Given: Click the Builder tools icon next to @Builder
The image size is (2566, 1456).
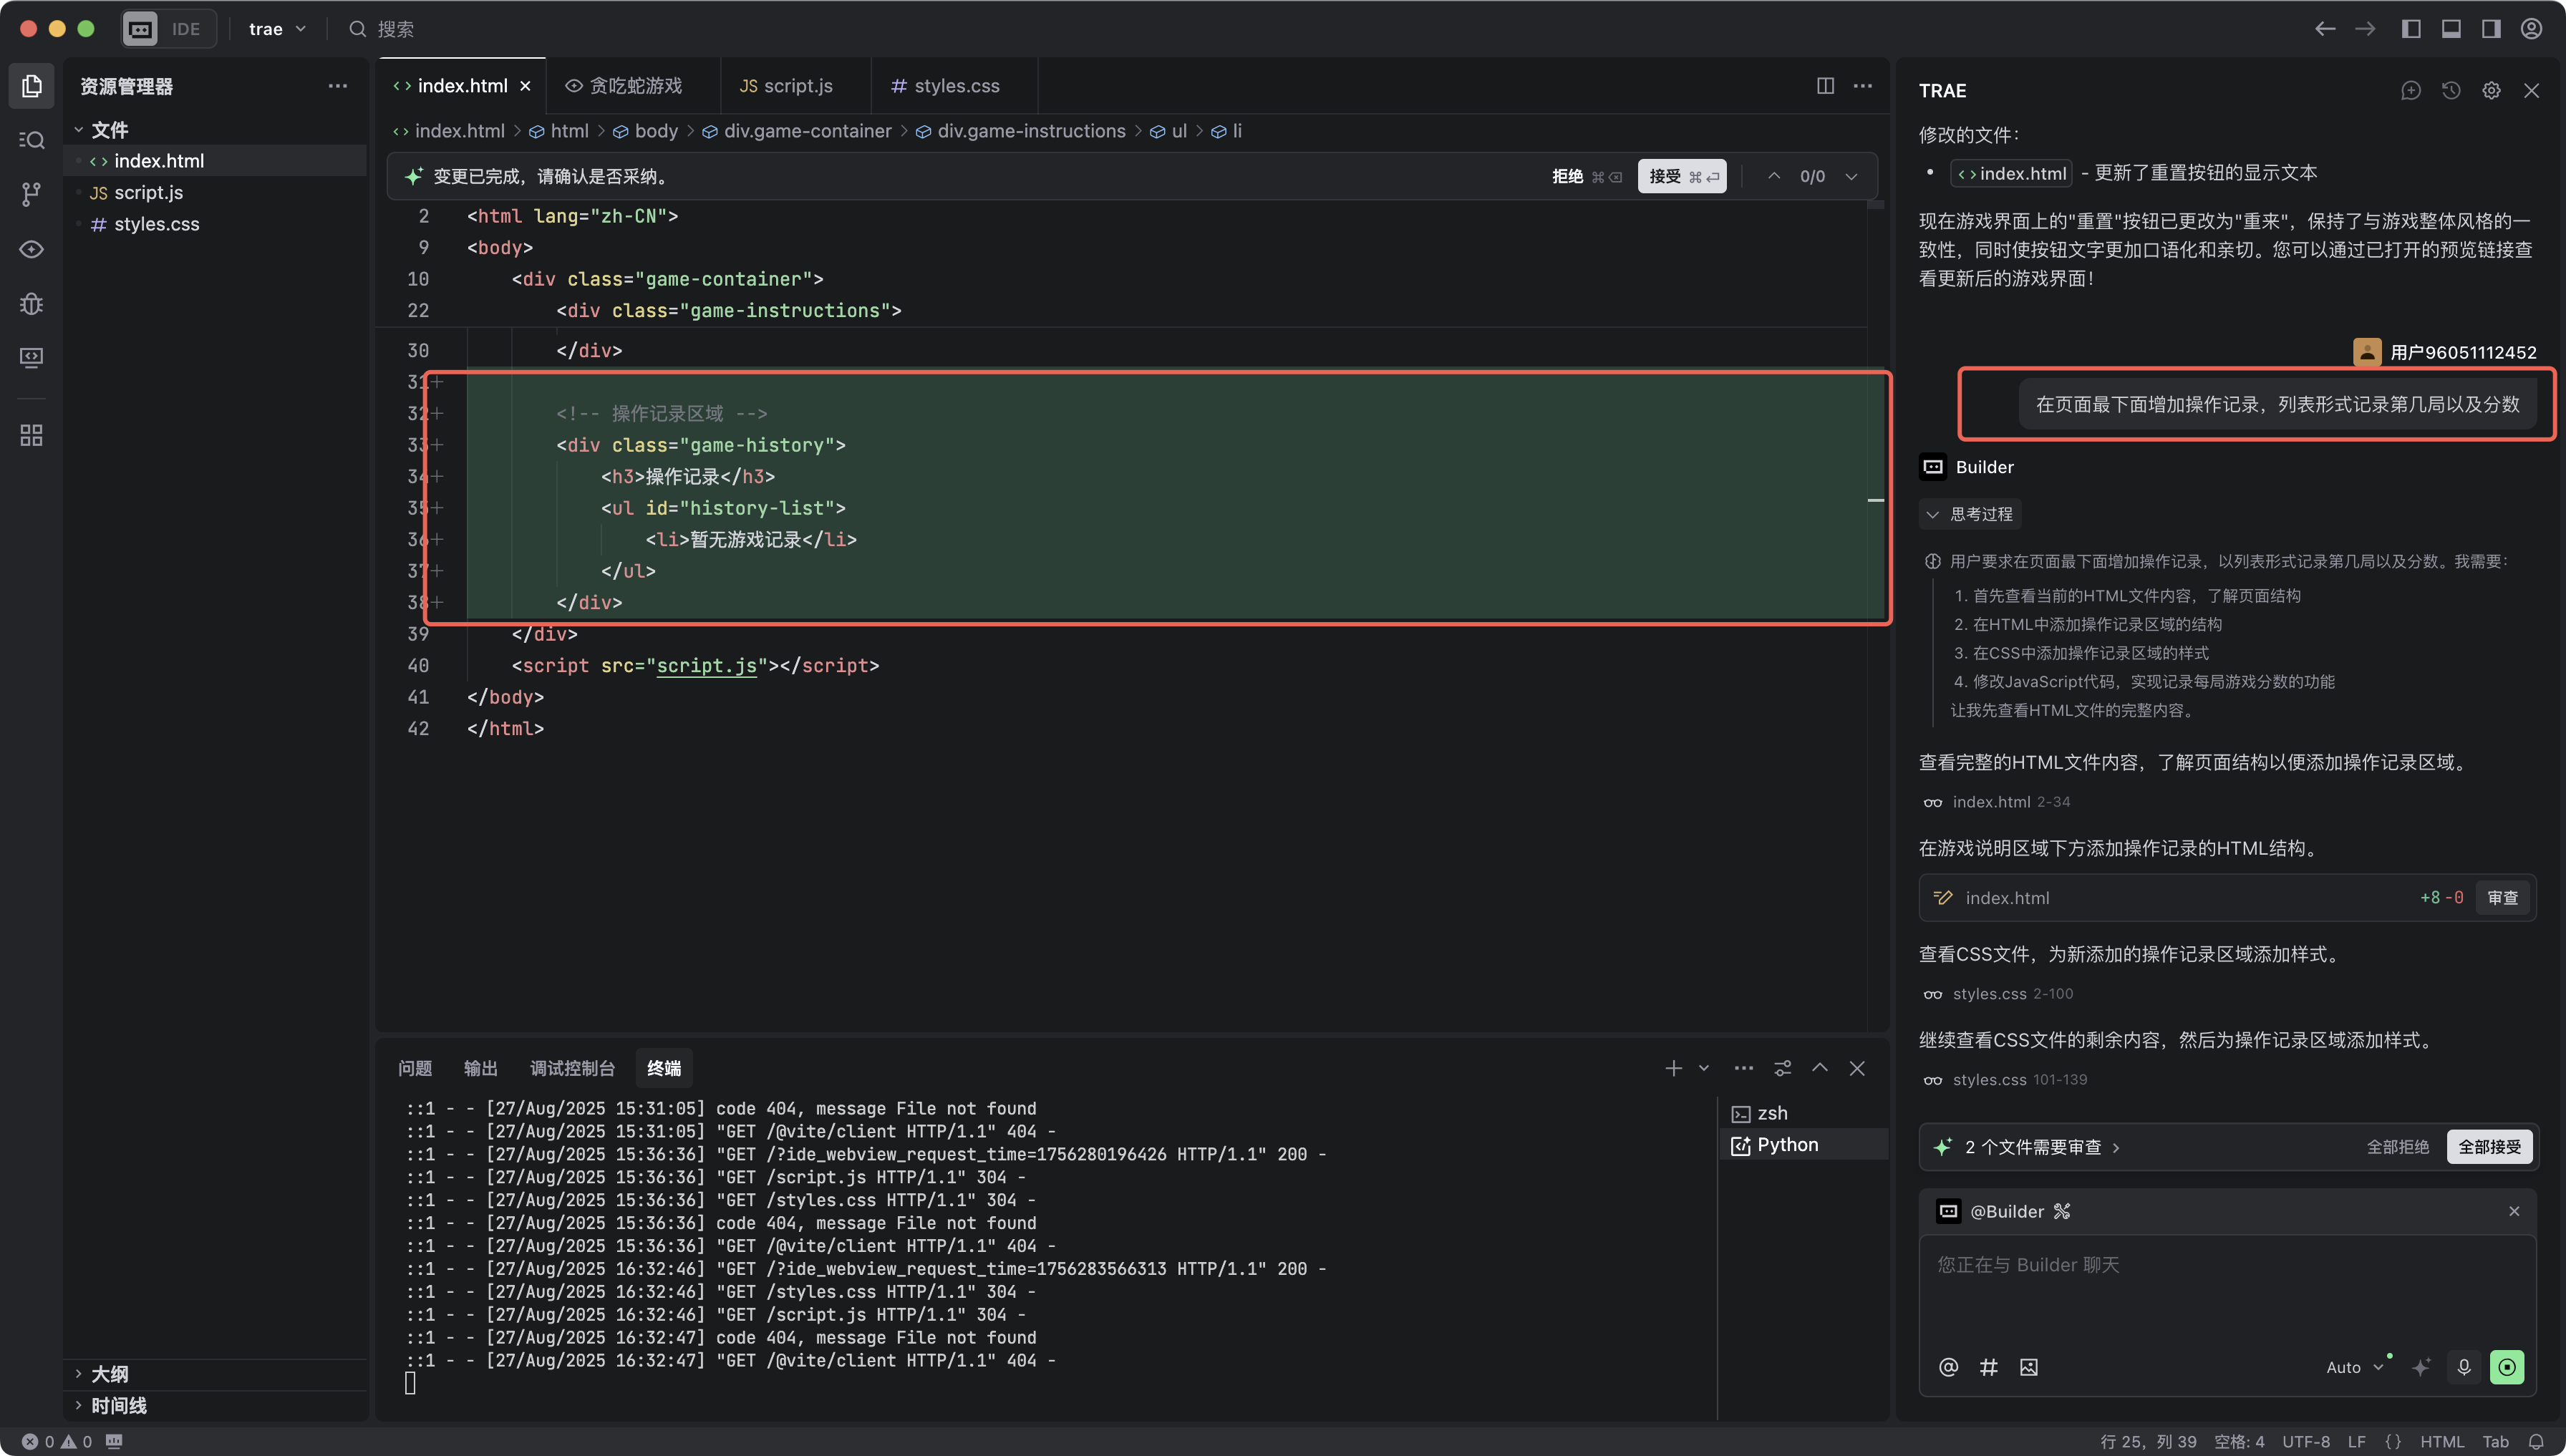Looking at the screenshot, I should 2062,1211.
